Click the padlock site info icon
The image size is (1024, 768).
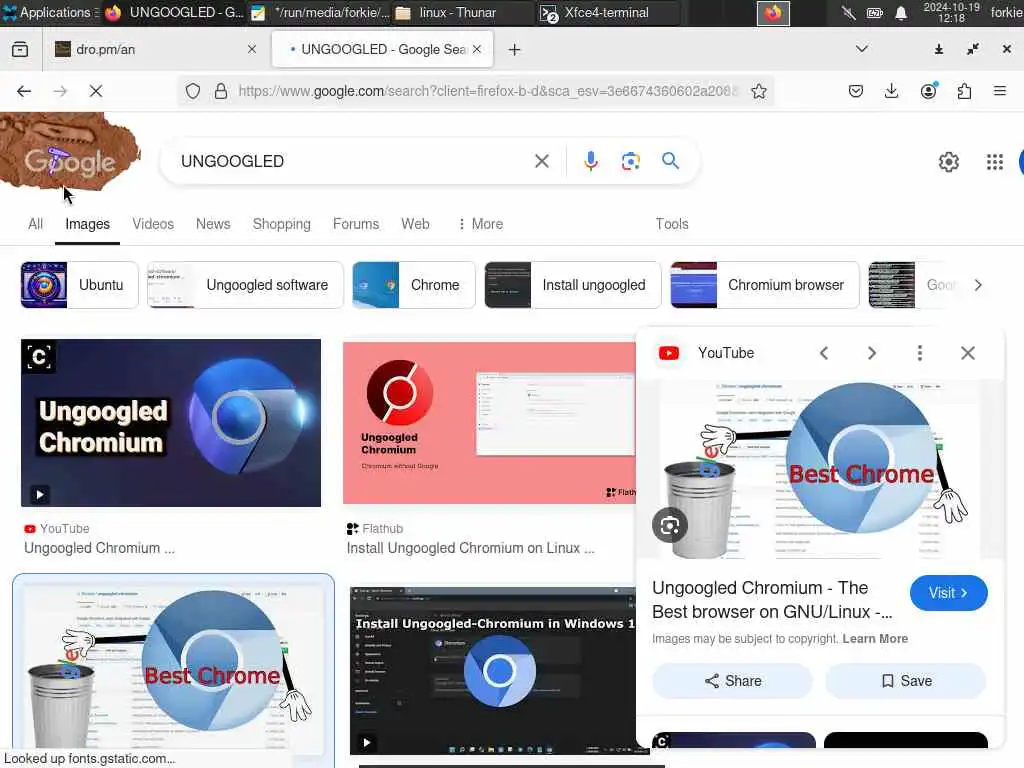[x=221, y=91]
